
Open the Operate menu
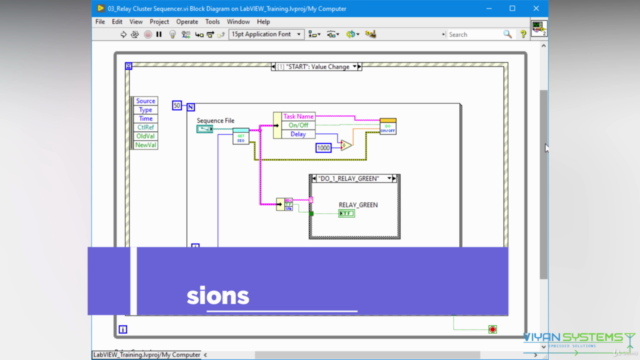[x=187, y=22]
